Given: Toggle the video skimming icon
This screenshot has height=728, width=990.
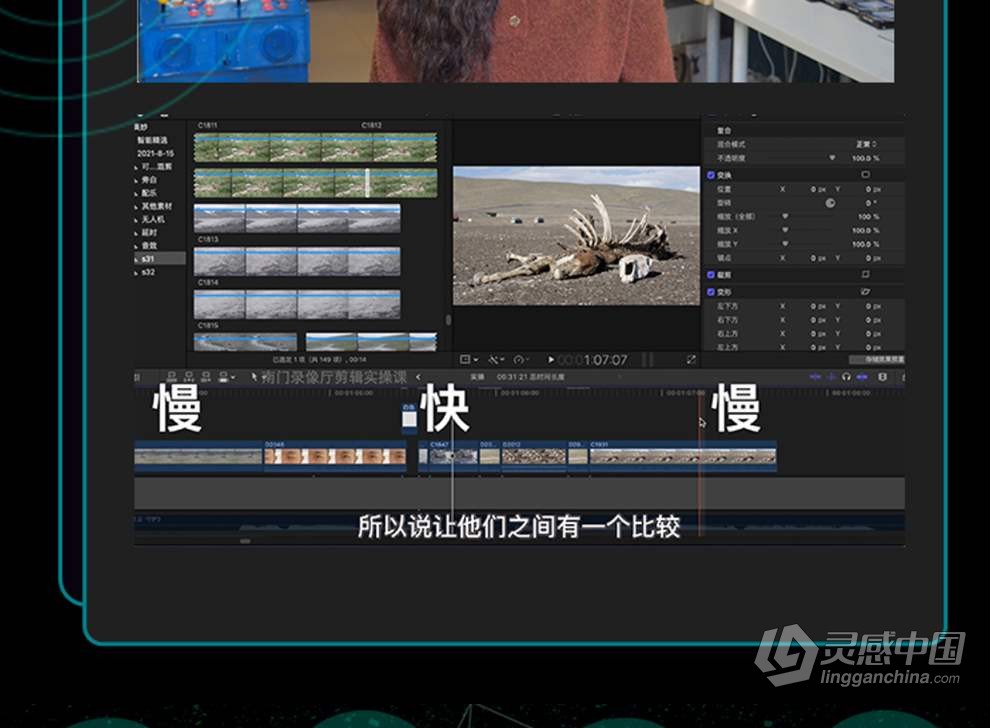Looking at the screenshot, I should coord(815,377).
